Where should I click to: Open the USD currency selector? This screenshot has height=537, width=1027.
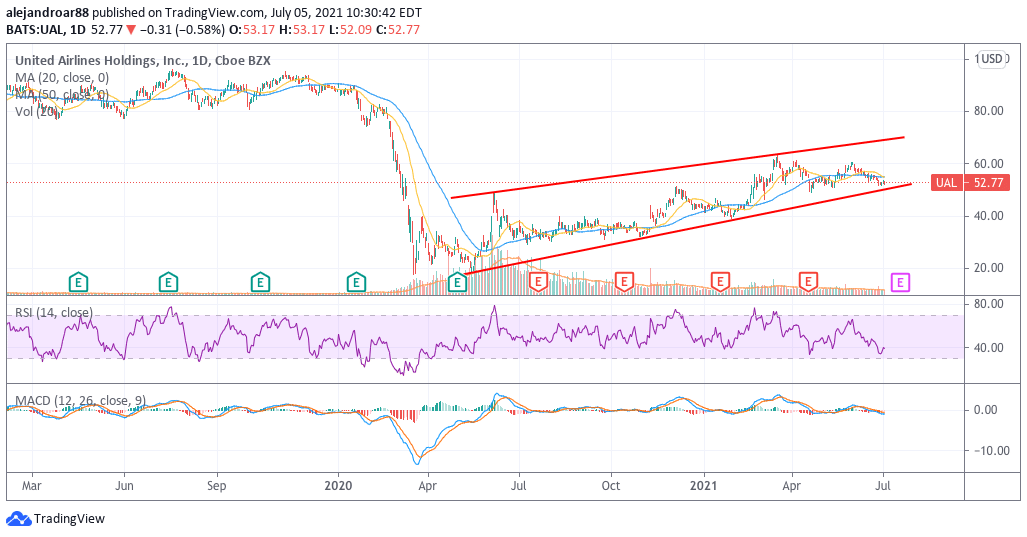tap(992, 59)
